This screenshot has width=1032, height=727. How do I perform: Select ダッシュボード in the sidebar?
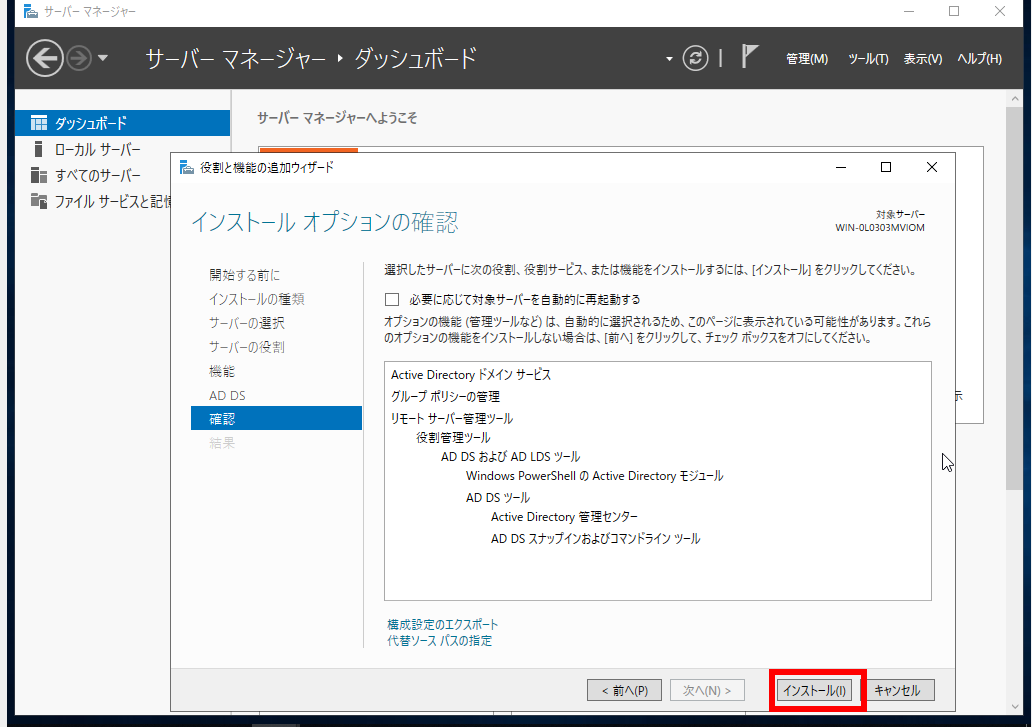click(122, 123)
